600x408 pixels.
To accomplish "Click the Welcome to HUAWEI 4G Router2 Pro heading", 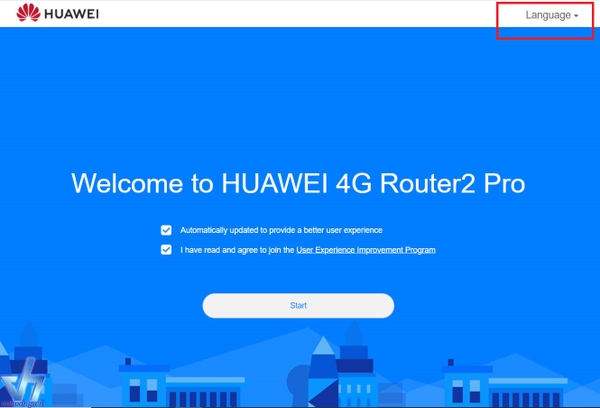I will pos(298,183).
